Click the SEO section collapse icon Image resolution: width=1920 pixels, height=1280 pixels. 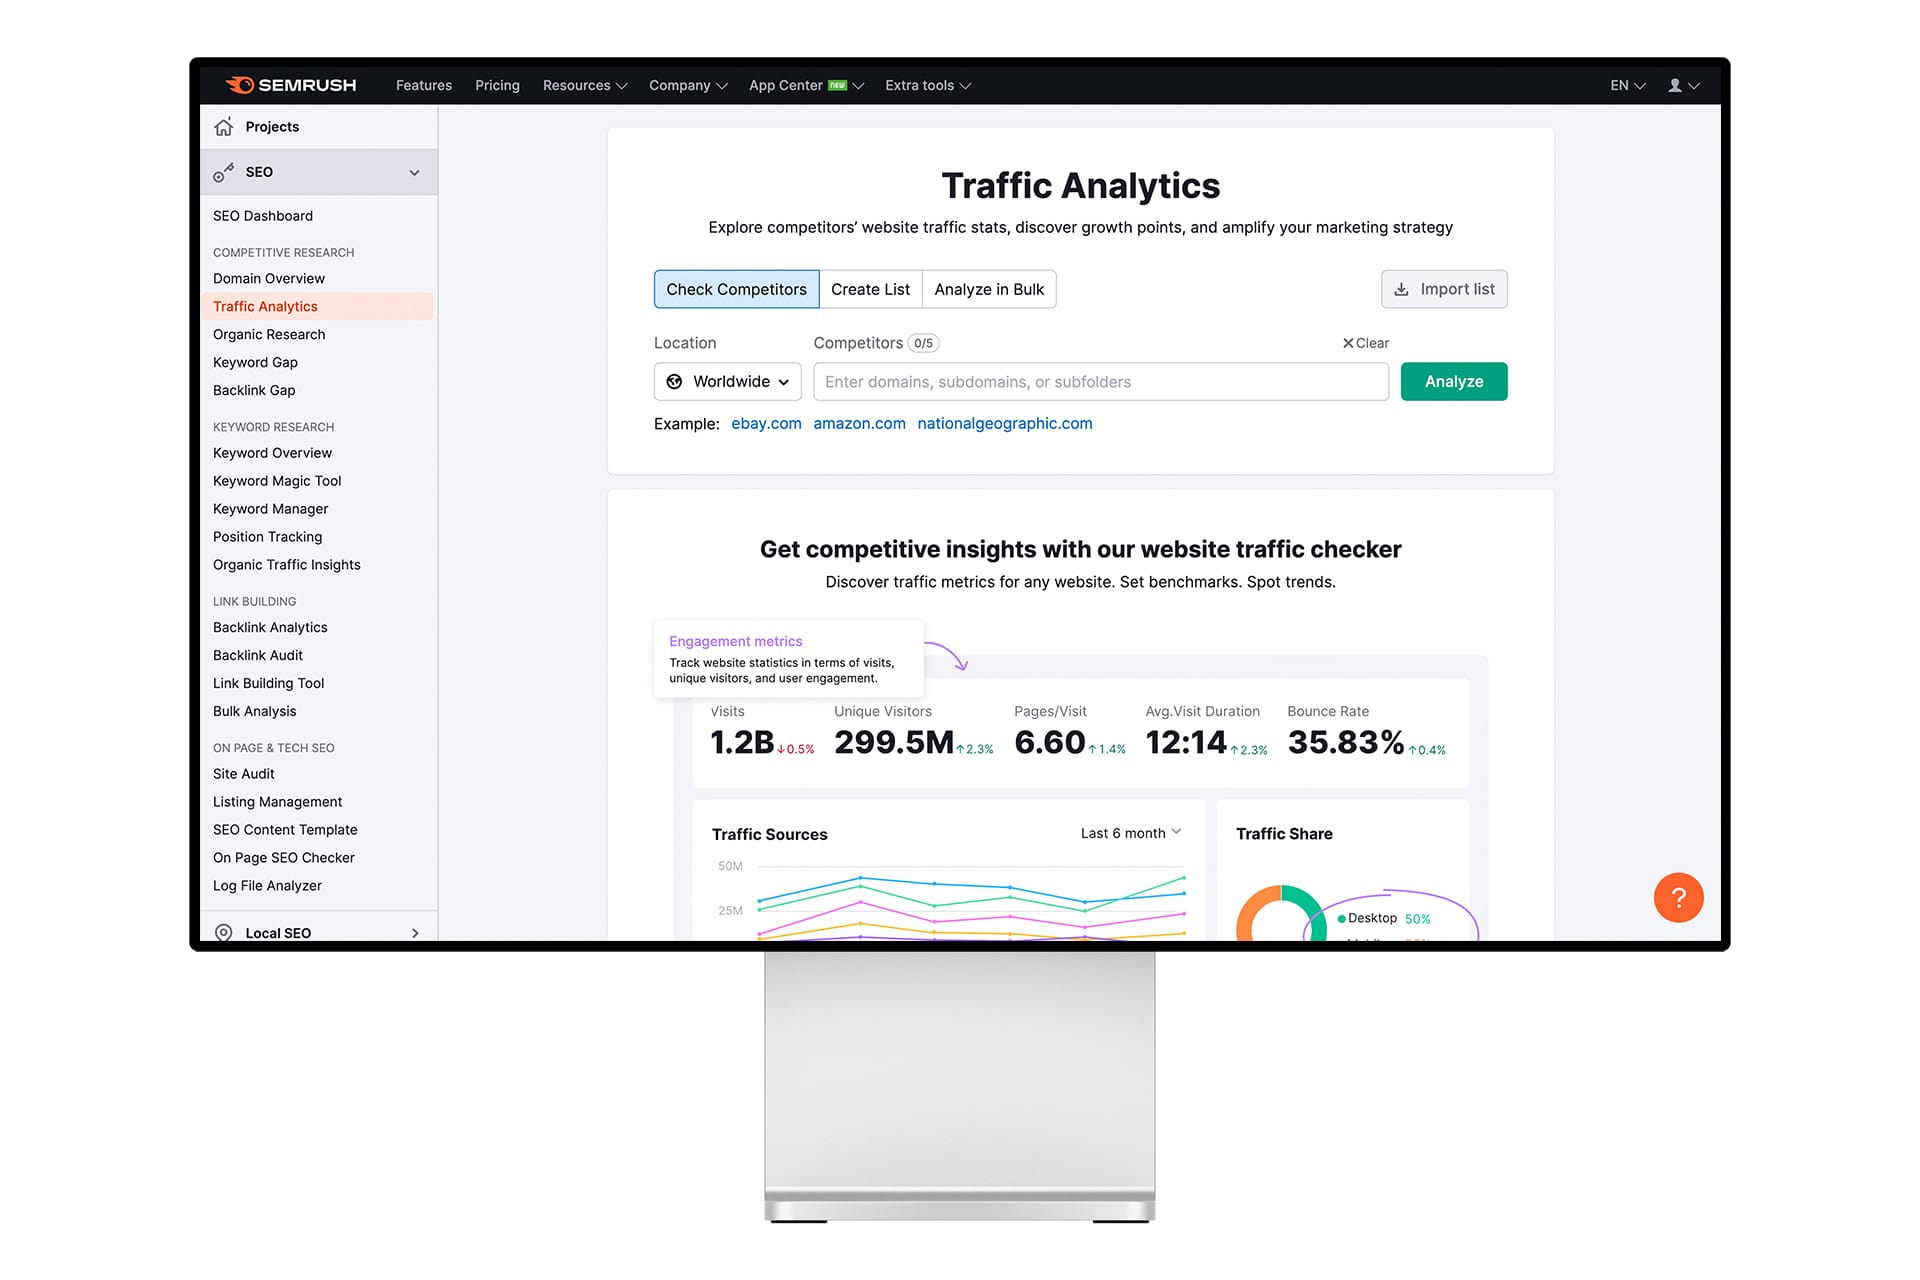coord(416,171)
